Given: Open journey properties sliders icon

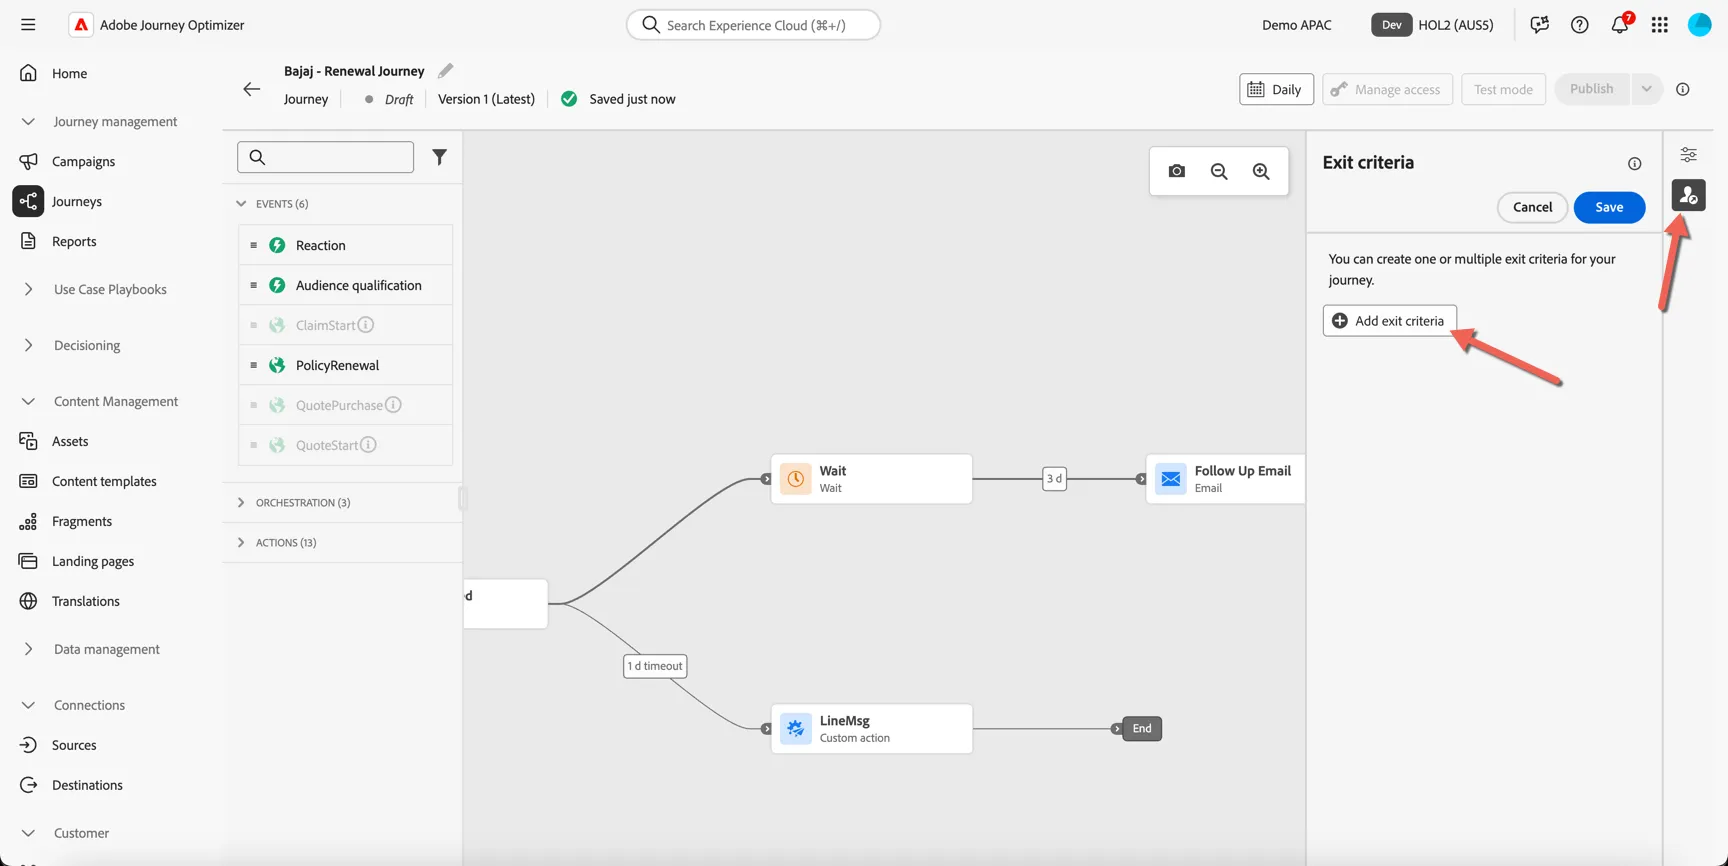Looking at the screenshot, I should coord(1688,155).
